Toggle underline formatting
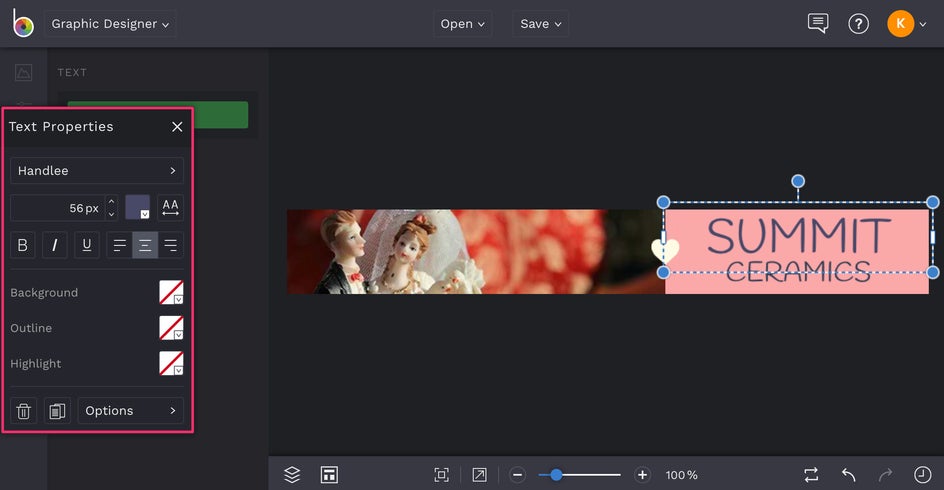 click(x=87, y=245)
